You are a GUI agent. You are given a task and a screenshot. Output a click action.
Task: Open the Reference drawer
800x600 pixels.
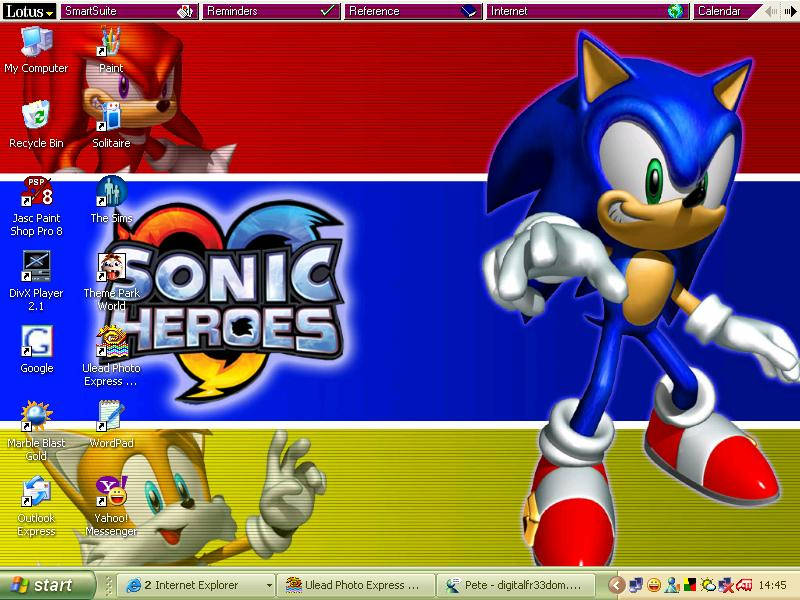[413, 11]
